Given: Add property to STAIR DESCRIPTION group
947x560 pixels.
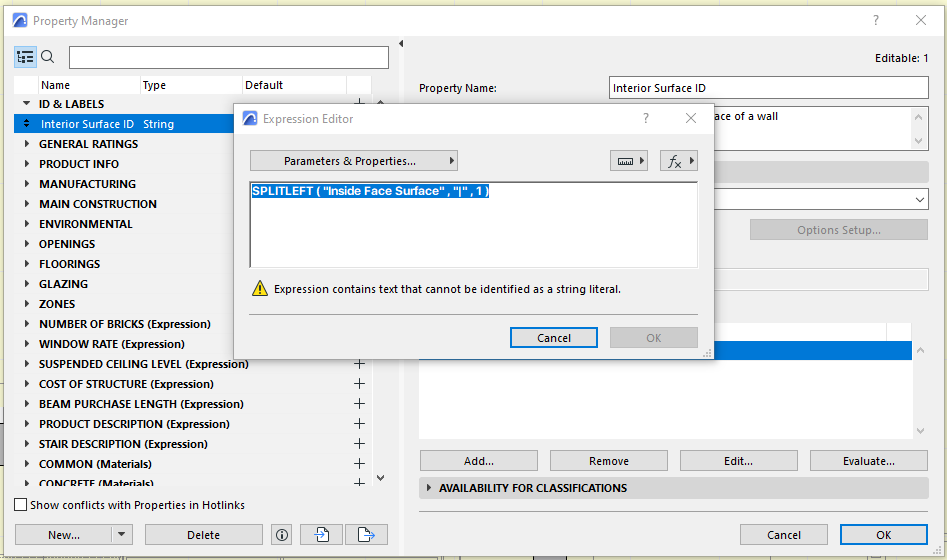Looking at the screenshot, I should [x=359, y=443].
